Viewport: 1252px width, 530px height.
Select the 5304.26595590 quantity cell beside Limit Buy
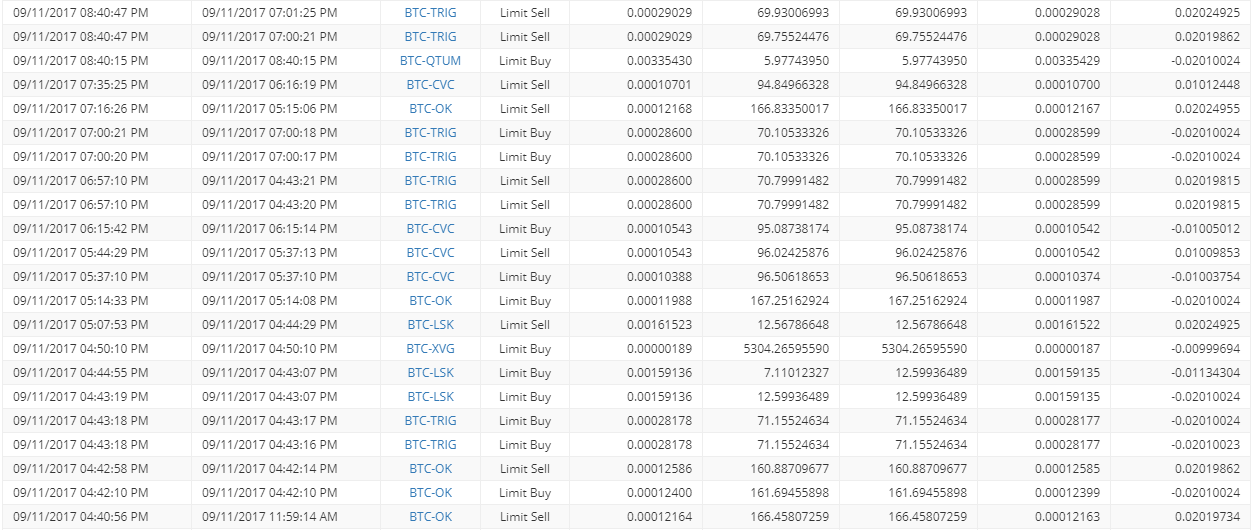point(772,349)
